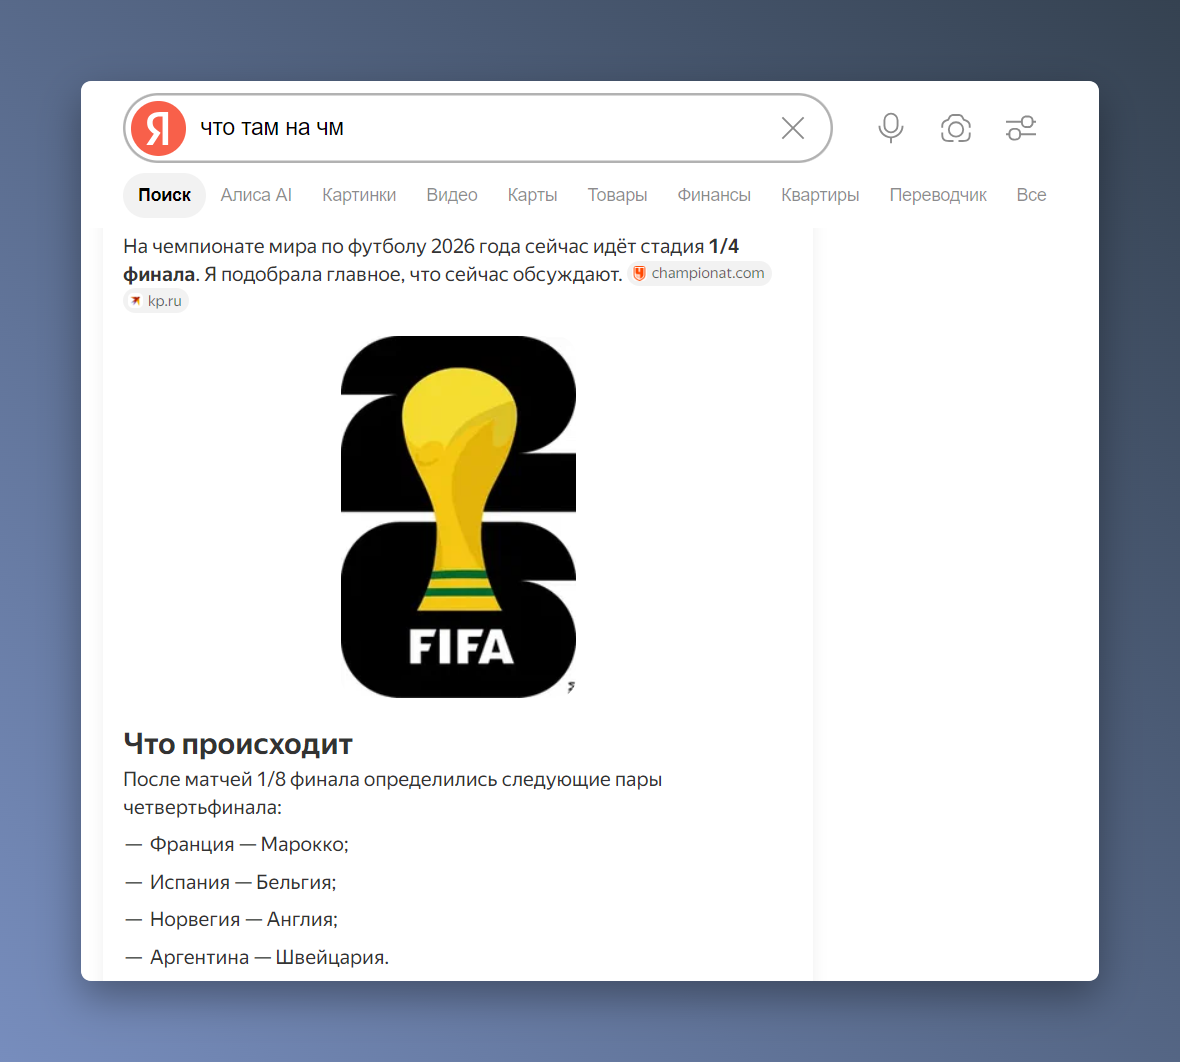Click the 'Что происходит' heading

pyautogui.click(x=238, y=744)
